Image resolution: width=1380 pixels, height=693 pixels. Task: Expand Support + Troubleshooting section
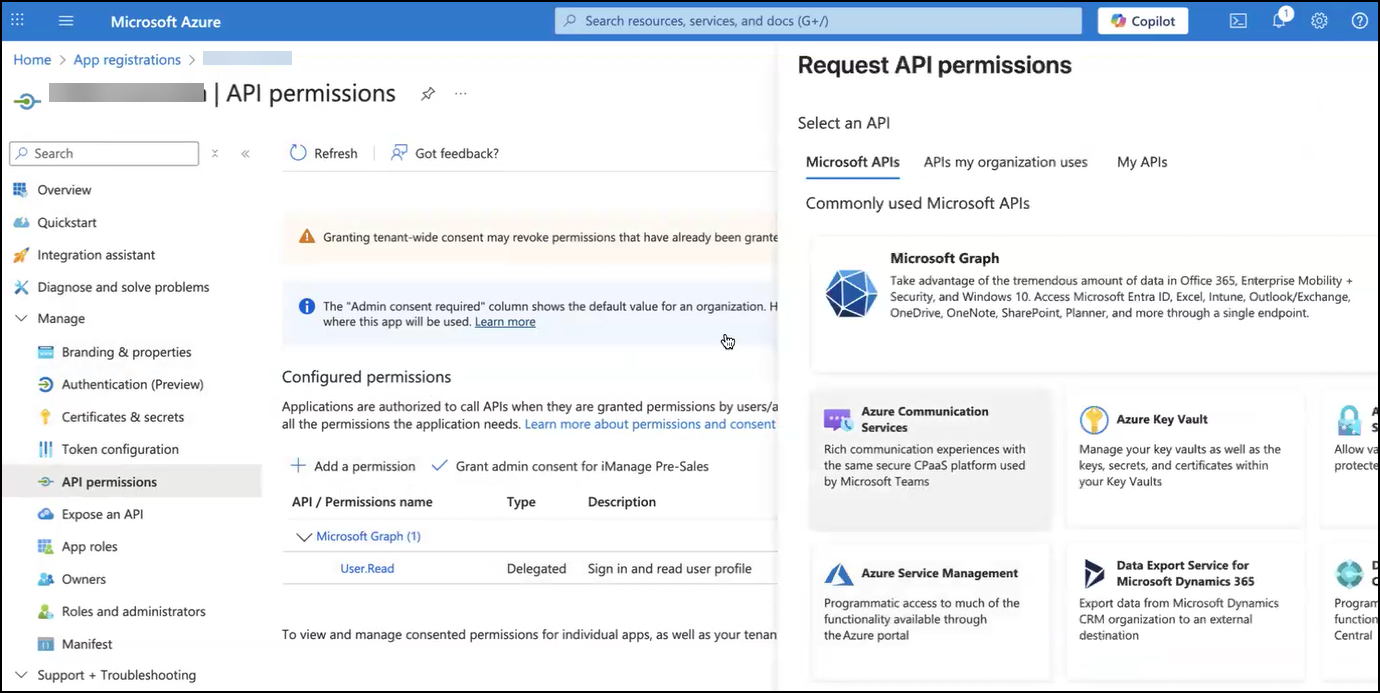click(x=22, y=675)
